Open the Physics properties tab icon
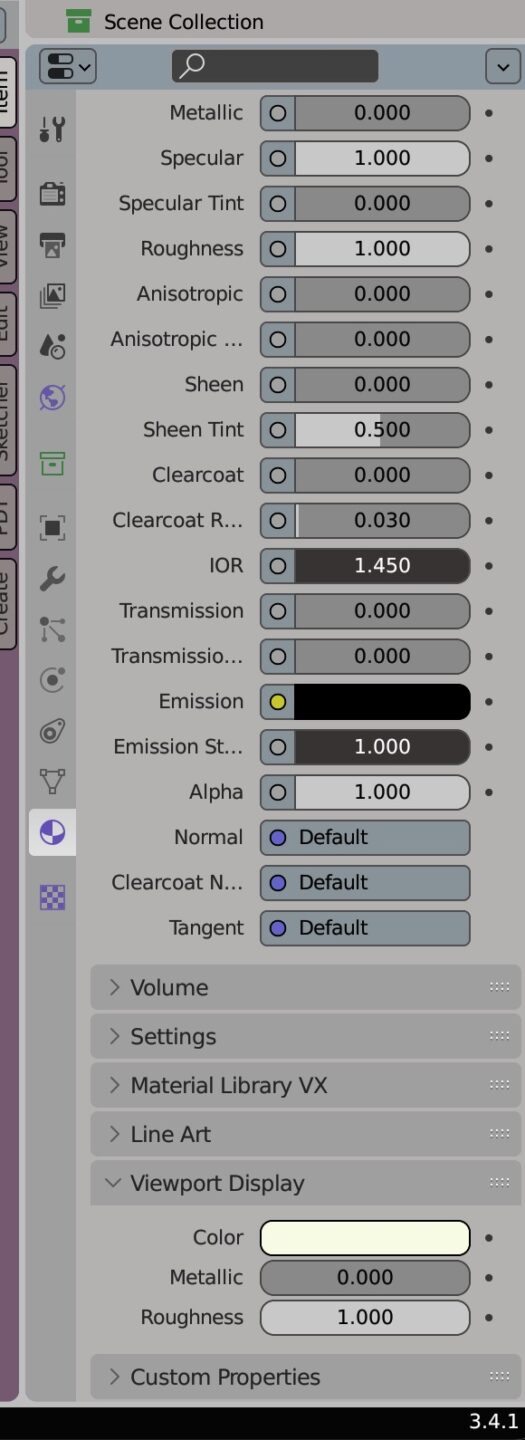 pyautogui.click(x=52, y=680)
